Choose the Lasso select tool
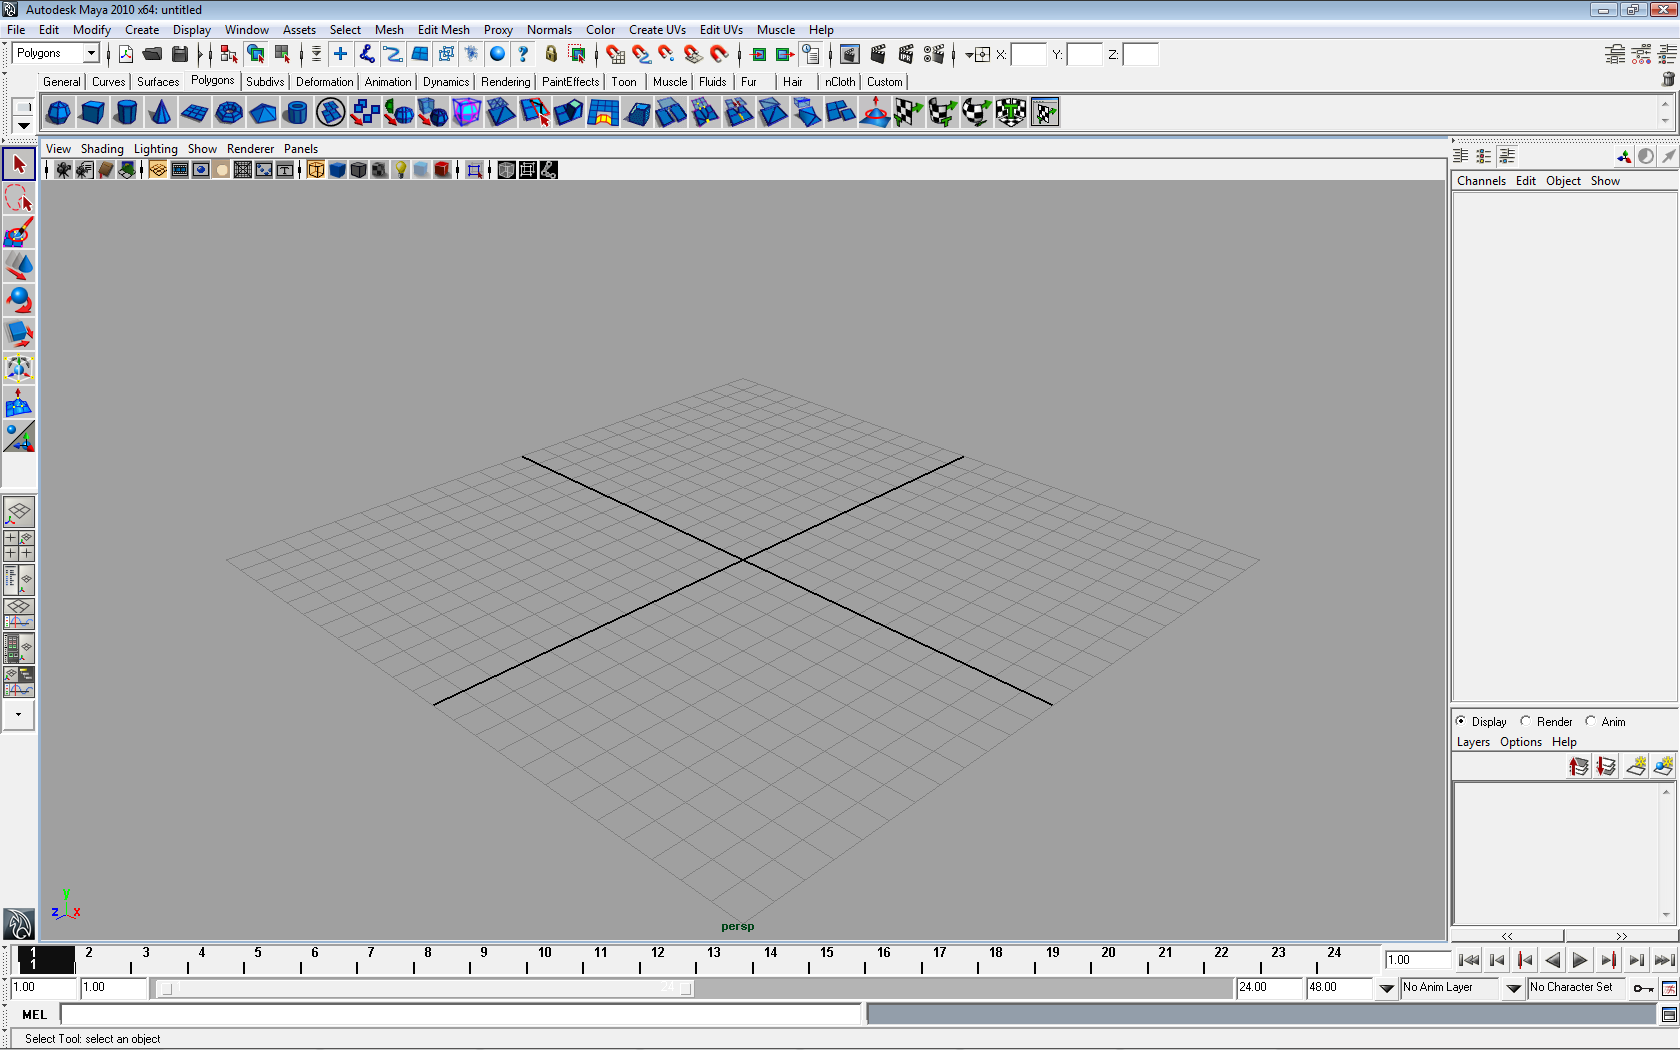1680x1050 pixels. pos(19,199)
